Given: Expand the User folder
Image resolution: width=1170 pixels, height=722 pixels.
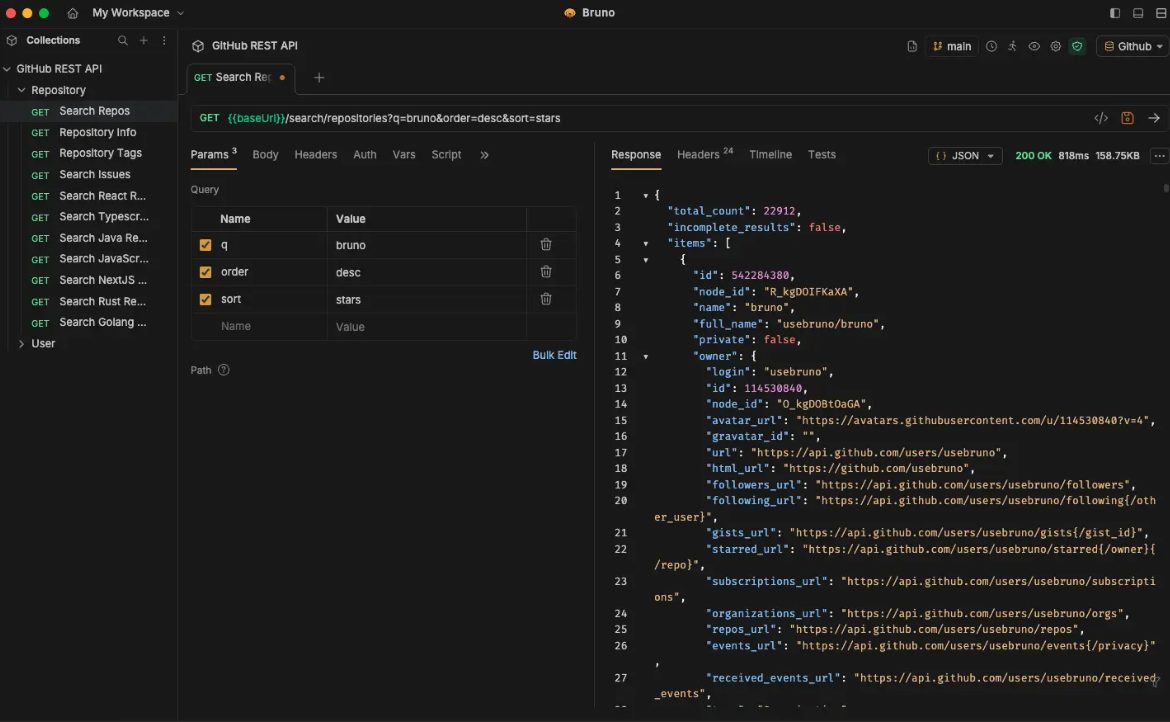Looking at the screenshot, I should pos(22,344).
